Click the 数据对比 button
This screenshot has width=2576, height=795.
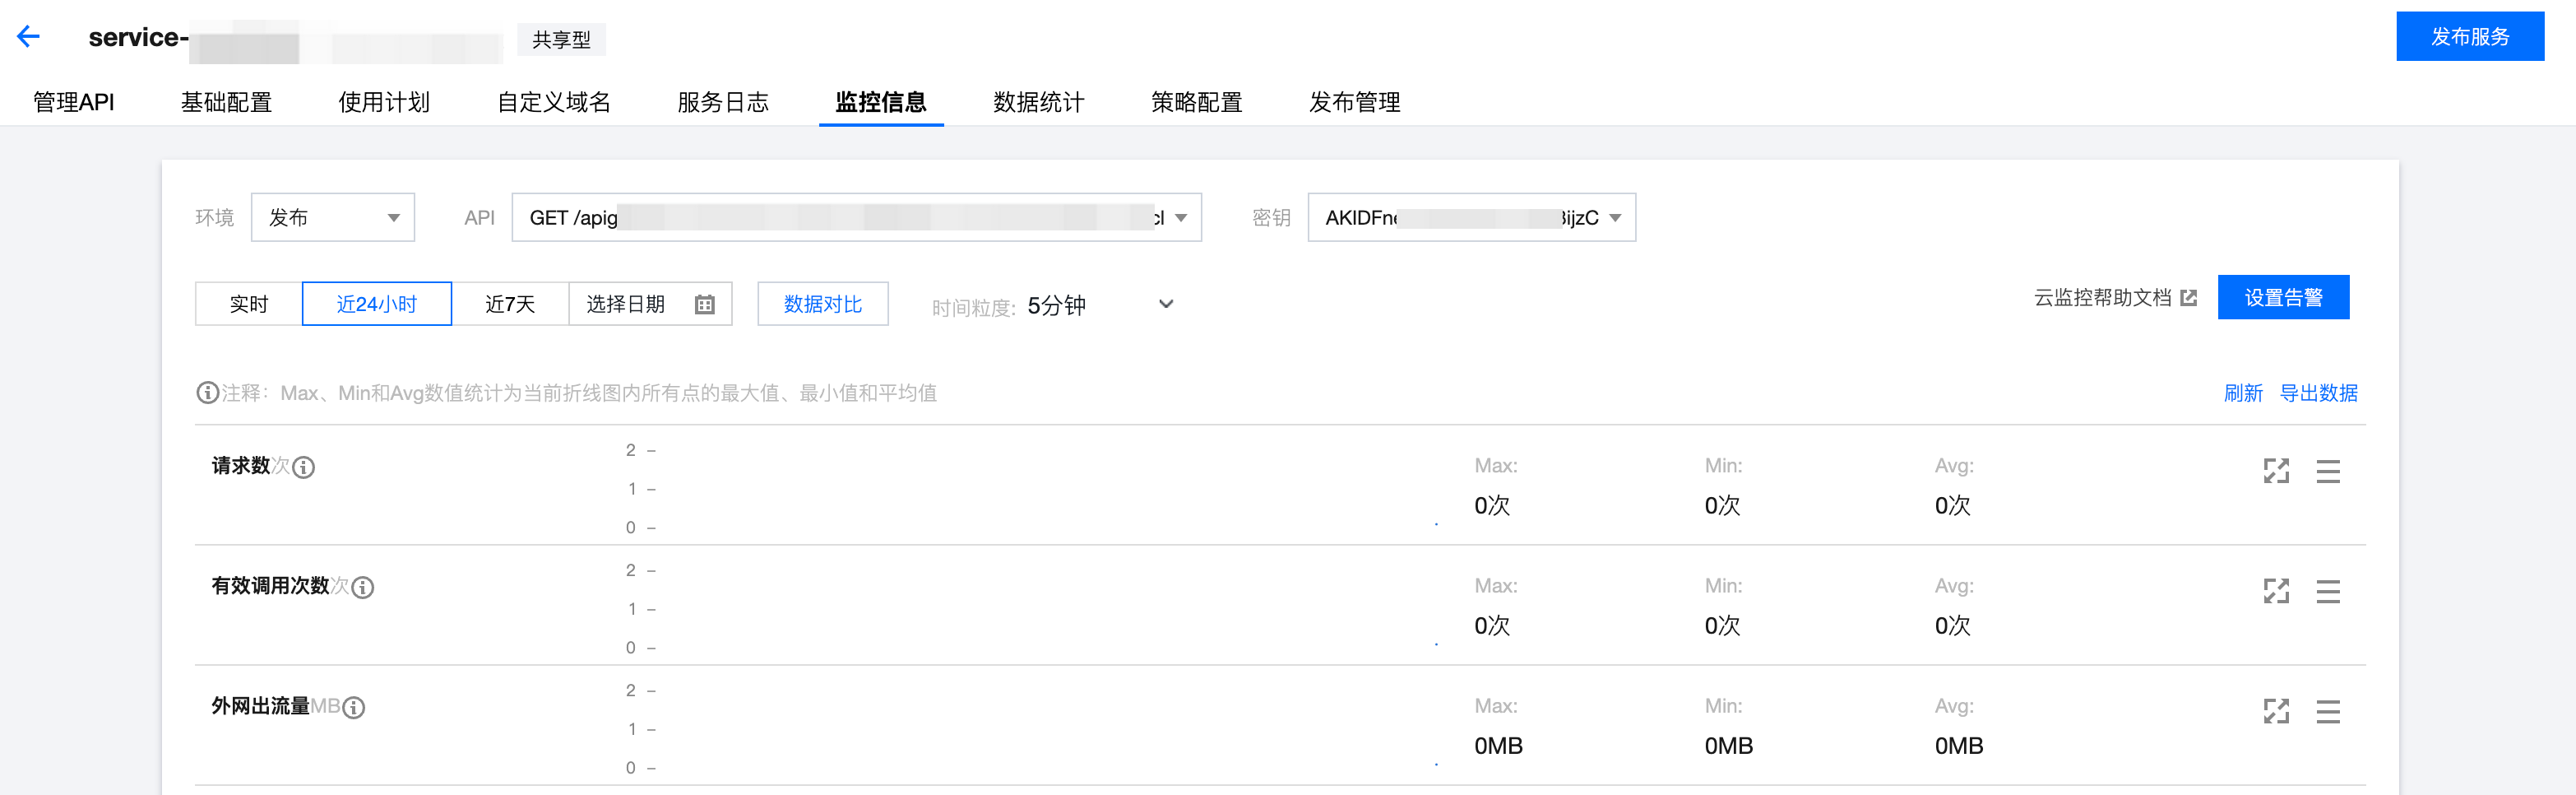[823, 304]
